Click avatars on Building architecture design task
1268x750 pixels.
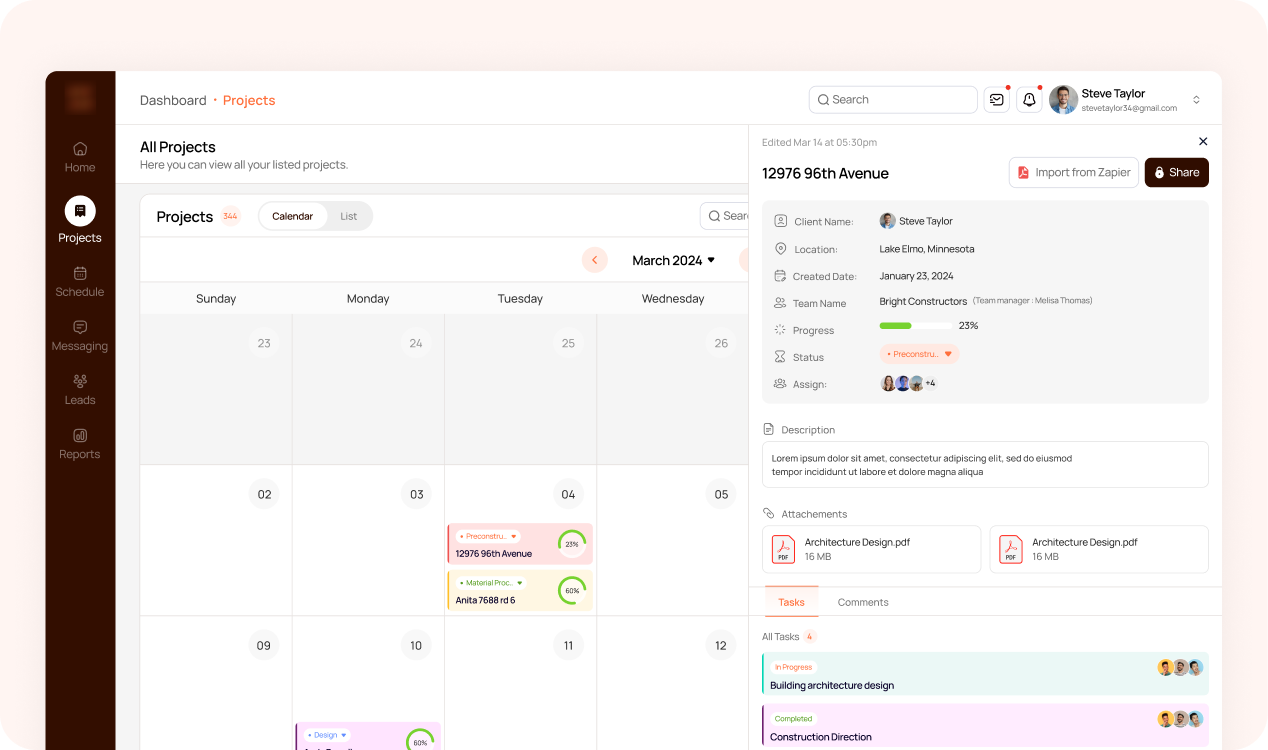coord(1180,667)
